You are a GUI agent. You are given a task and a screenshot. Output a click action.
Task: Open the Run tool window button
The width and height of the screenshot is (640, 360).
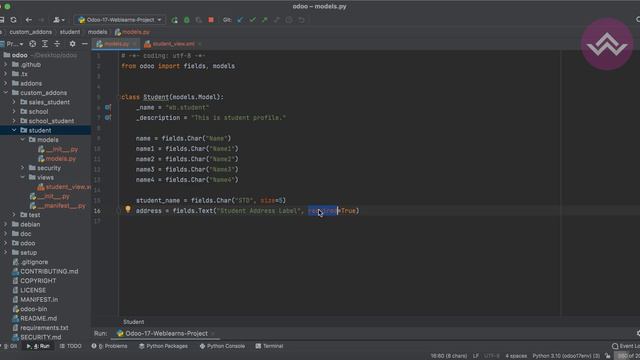click(x=38, y=346)
